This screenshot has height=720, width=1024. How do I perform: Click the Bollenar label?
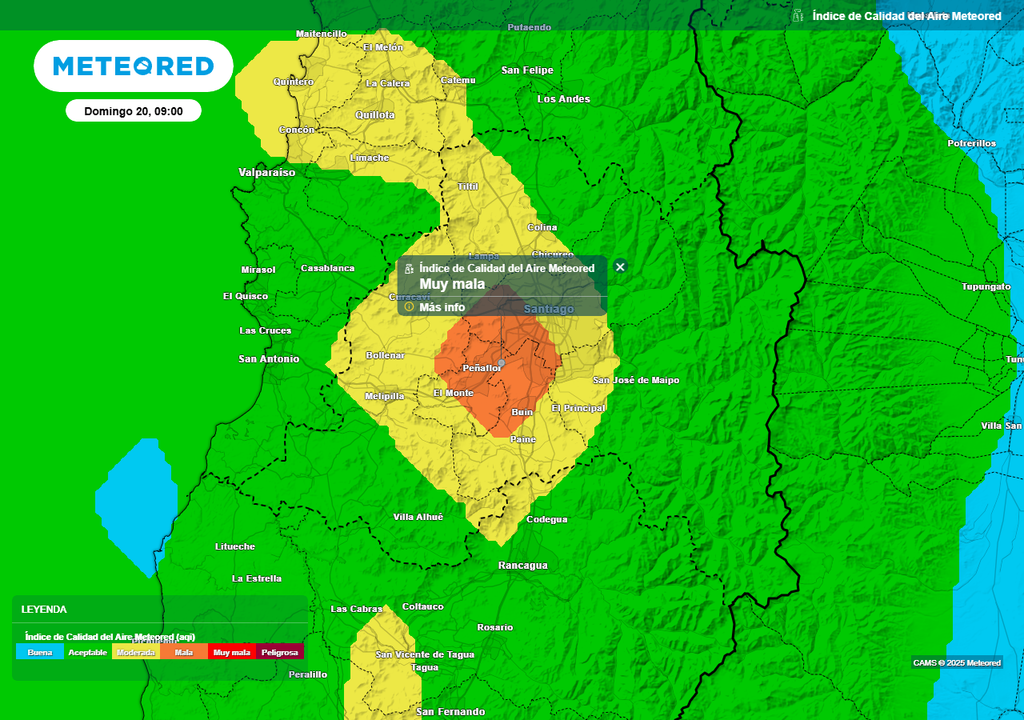tap(385, 355)
